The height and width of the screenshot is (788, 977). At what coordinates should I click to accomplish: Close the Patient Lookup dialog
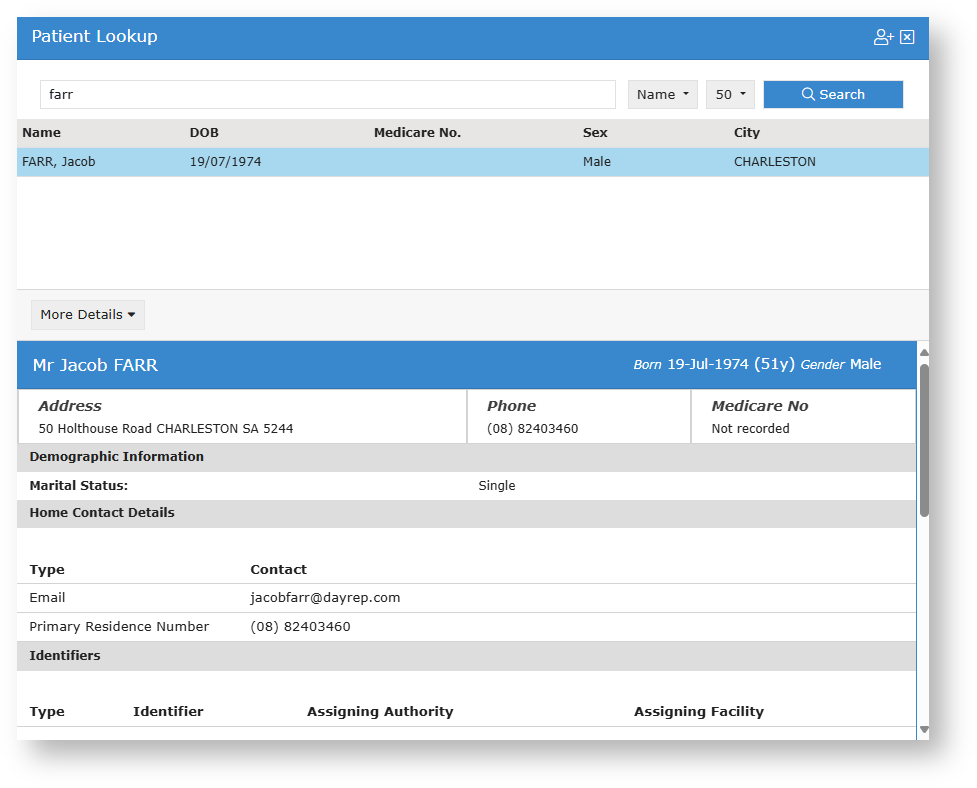point(907,37)
